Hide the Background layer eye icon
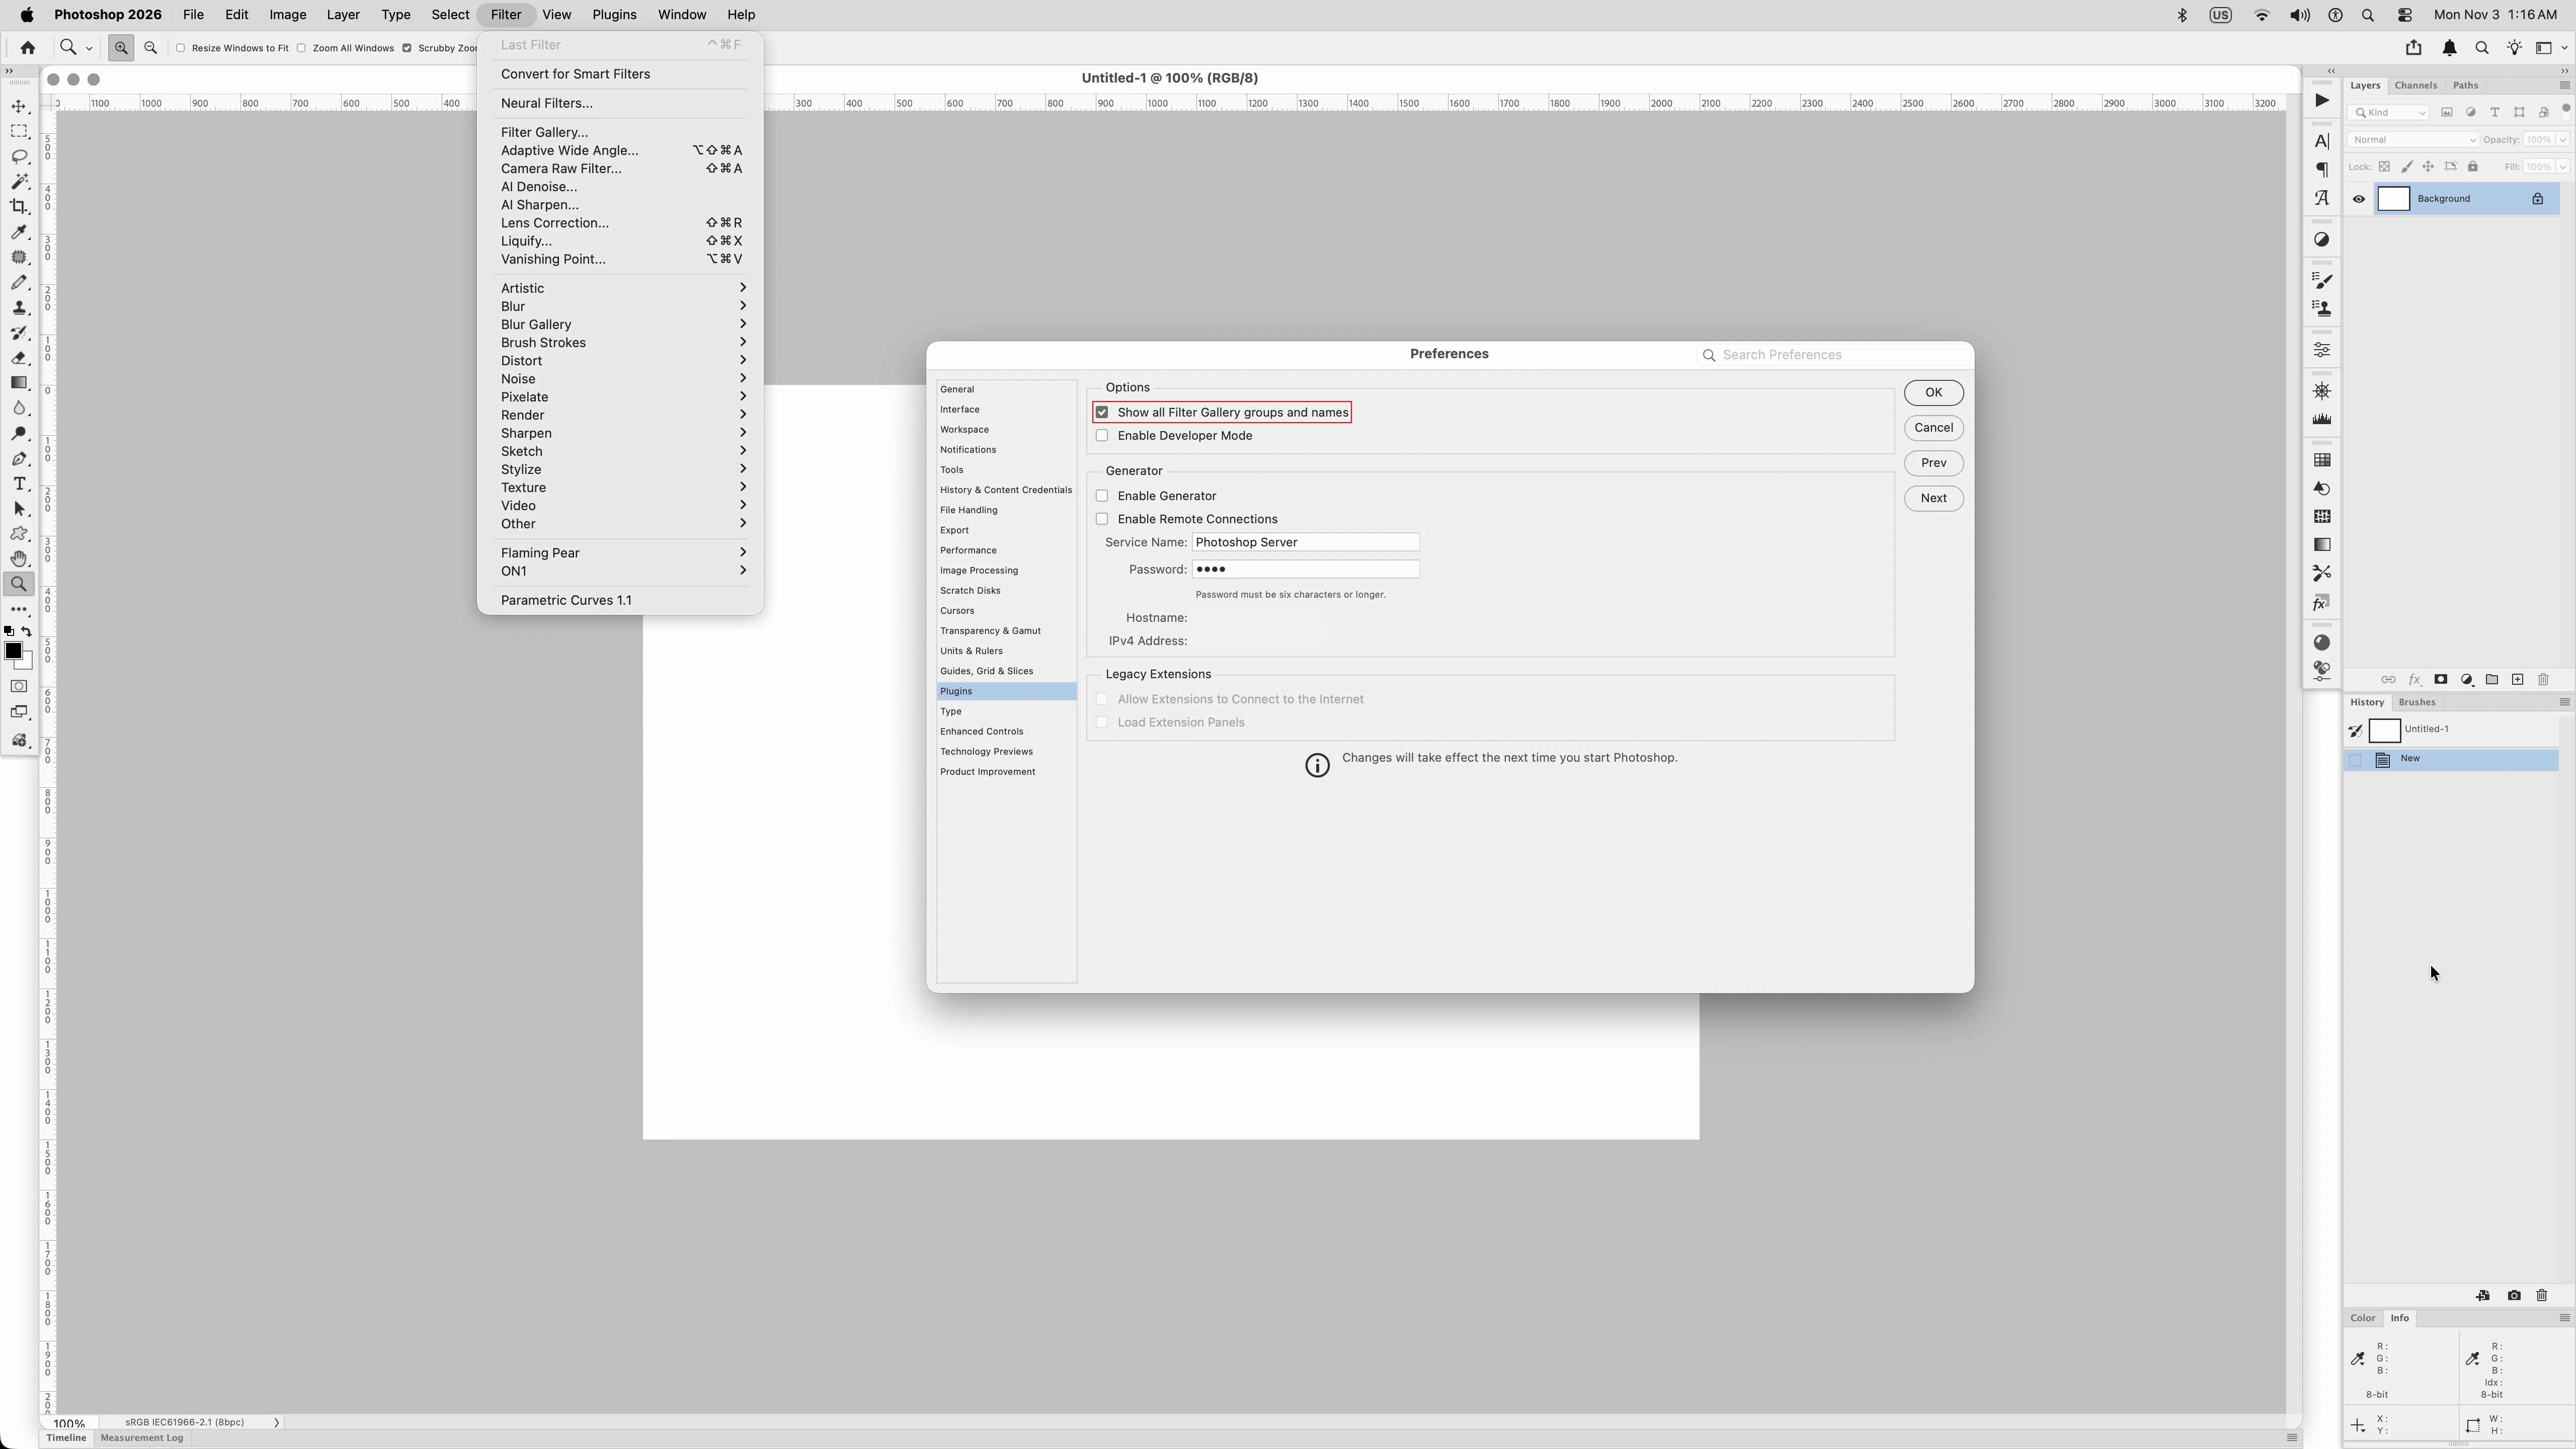Viewport: 2576px width, 1449px height. [2359, 199]
